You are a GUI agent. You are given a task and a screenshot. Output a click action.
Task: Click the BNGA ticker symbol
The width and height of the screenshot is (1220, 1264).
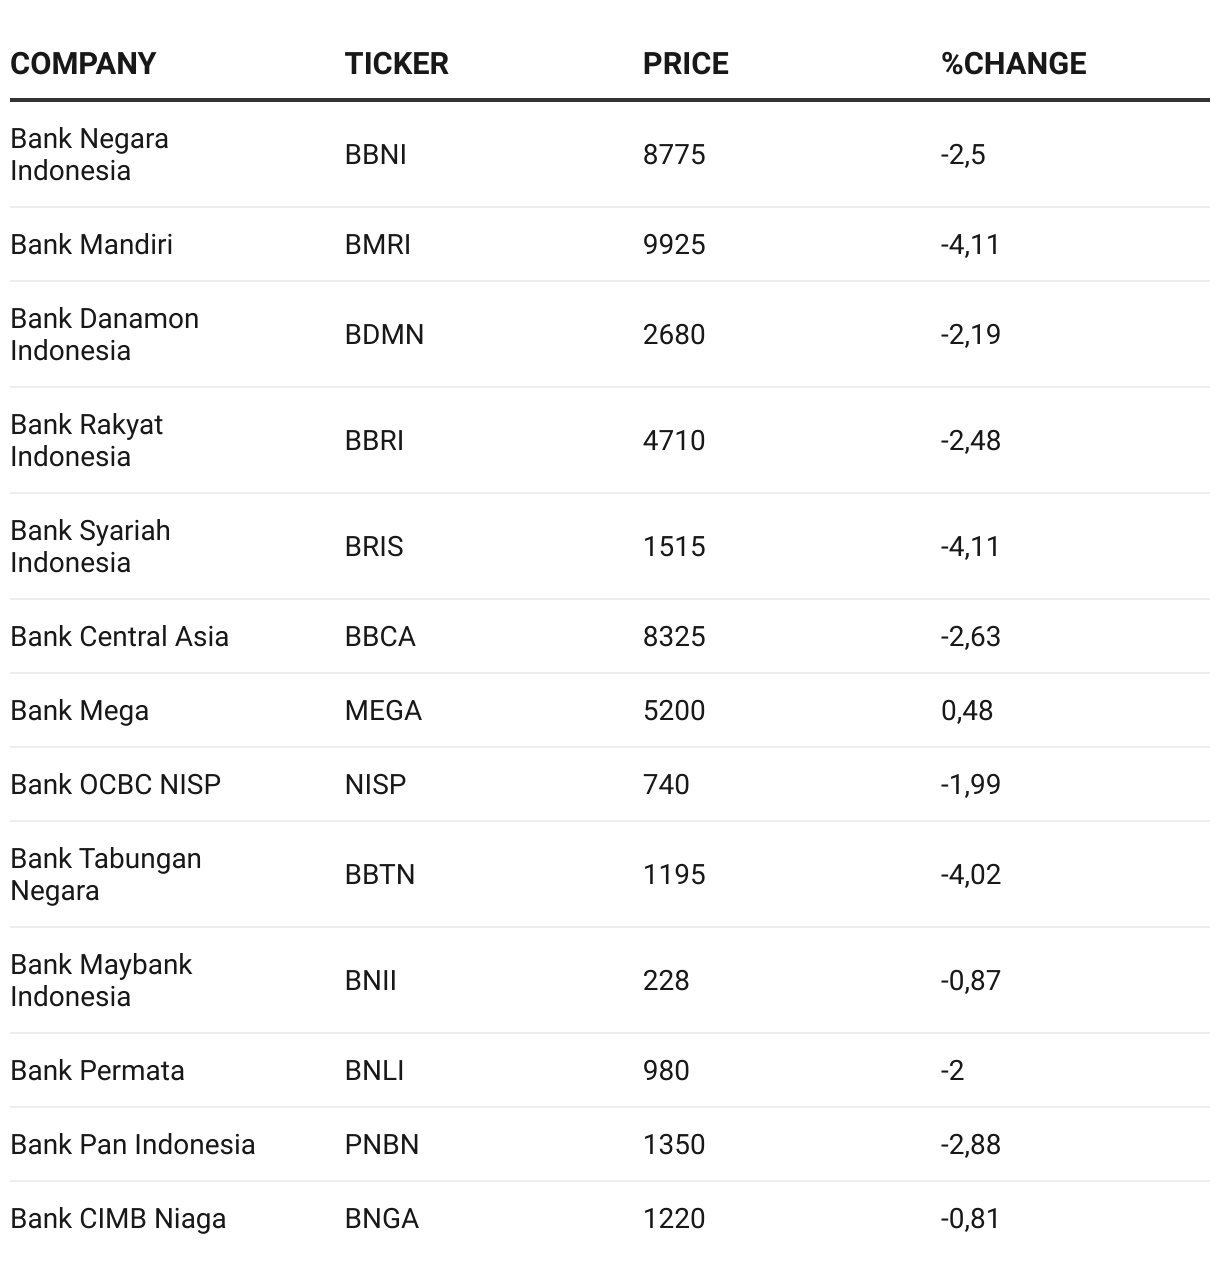point(381,1218)
